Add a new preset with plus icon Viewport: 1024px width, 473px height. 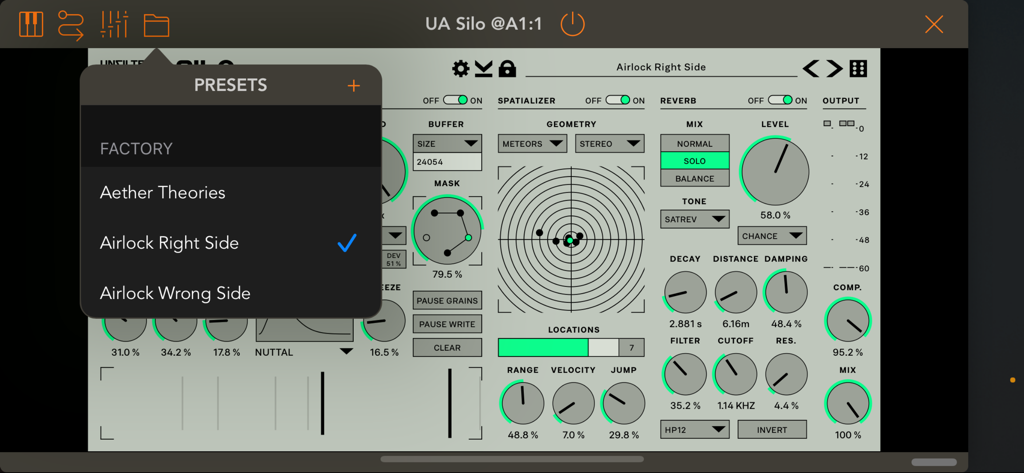point(353,86)
